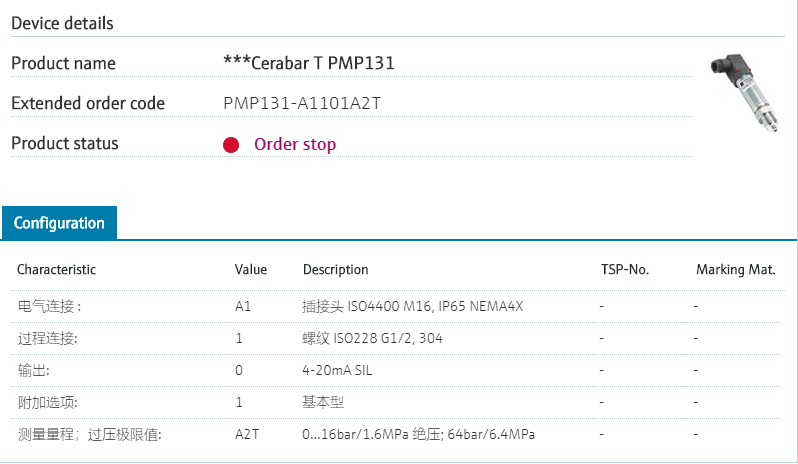Click the TSP-No. column header
The image size is (798, 464).
(x=625, y=270)
